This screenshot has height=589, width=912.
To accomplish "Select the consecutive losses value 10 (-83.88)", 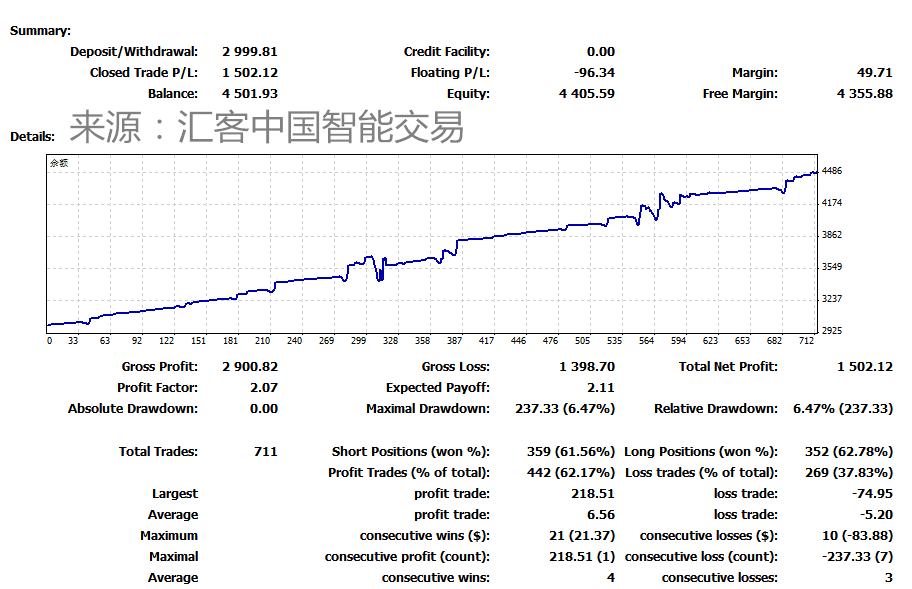I will click(x=857, y=536).
